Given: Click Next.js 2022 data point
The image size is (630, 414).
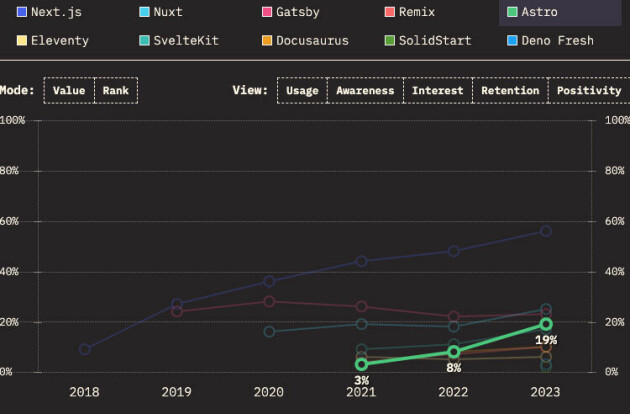Looking at the screenshot, I should 454,251.
